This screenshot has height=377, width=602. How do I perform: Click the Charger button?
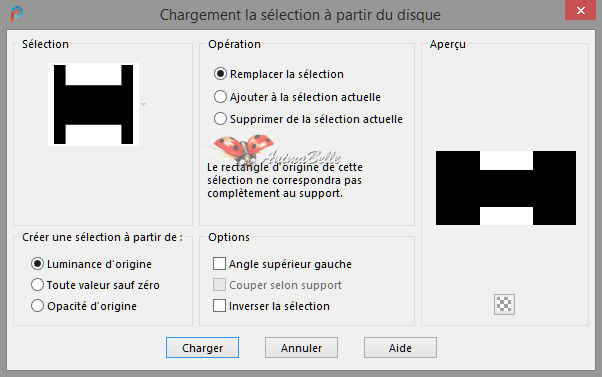tap(202, 347)
